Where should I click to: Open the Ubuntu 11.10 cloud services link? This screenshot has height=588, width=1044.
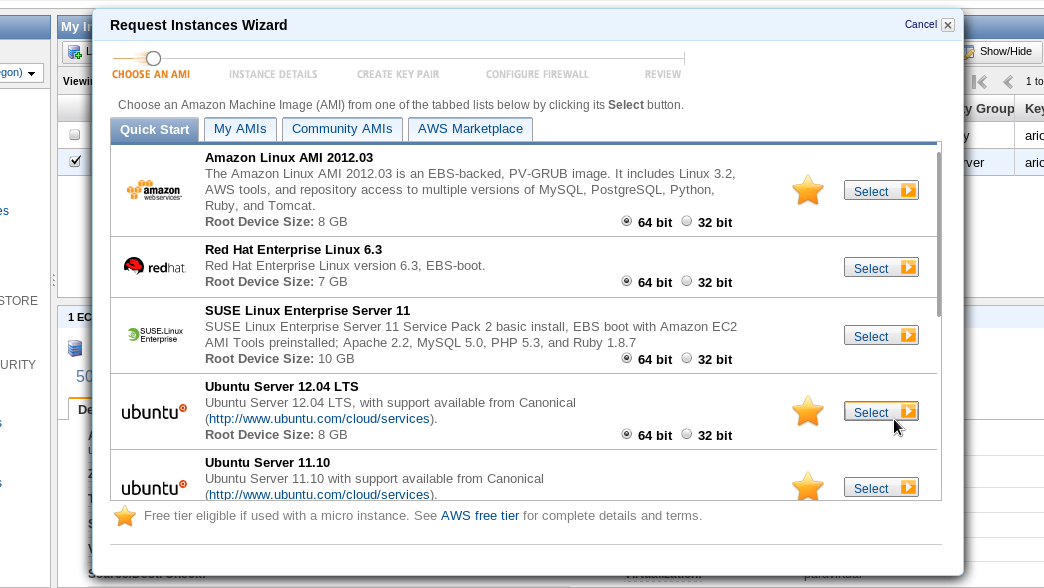point(319,495)
